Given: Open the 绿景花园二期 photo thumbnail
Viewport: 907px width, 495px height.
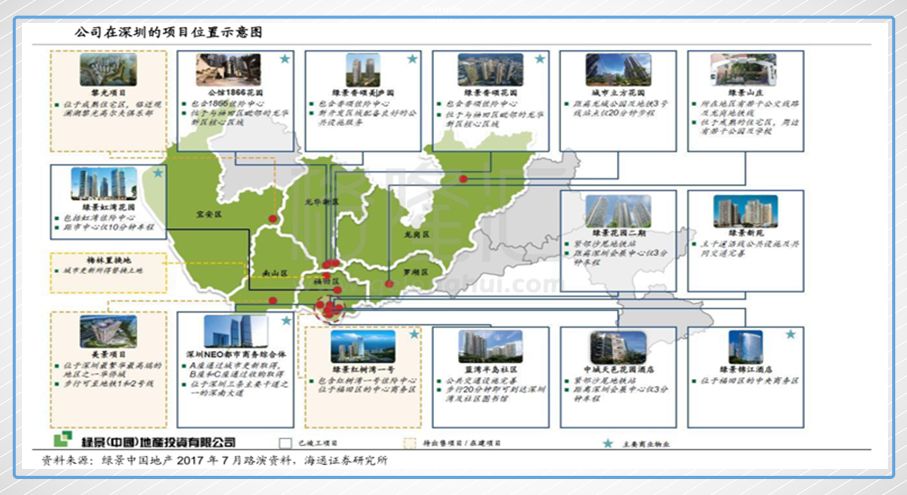Looking at the screenshot, I should (x=618, y=211).
